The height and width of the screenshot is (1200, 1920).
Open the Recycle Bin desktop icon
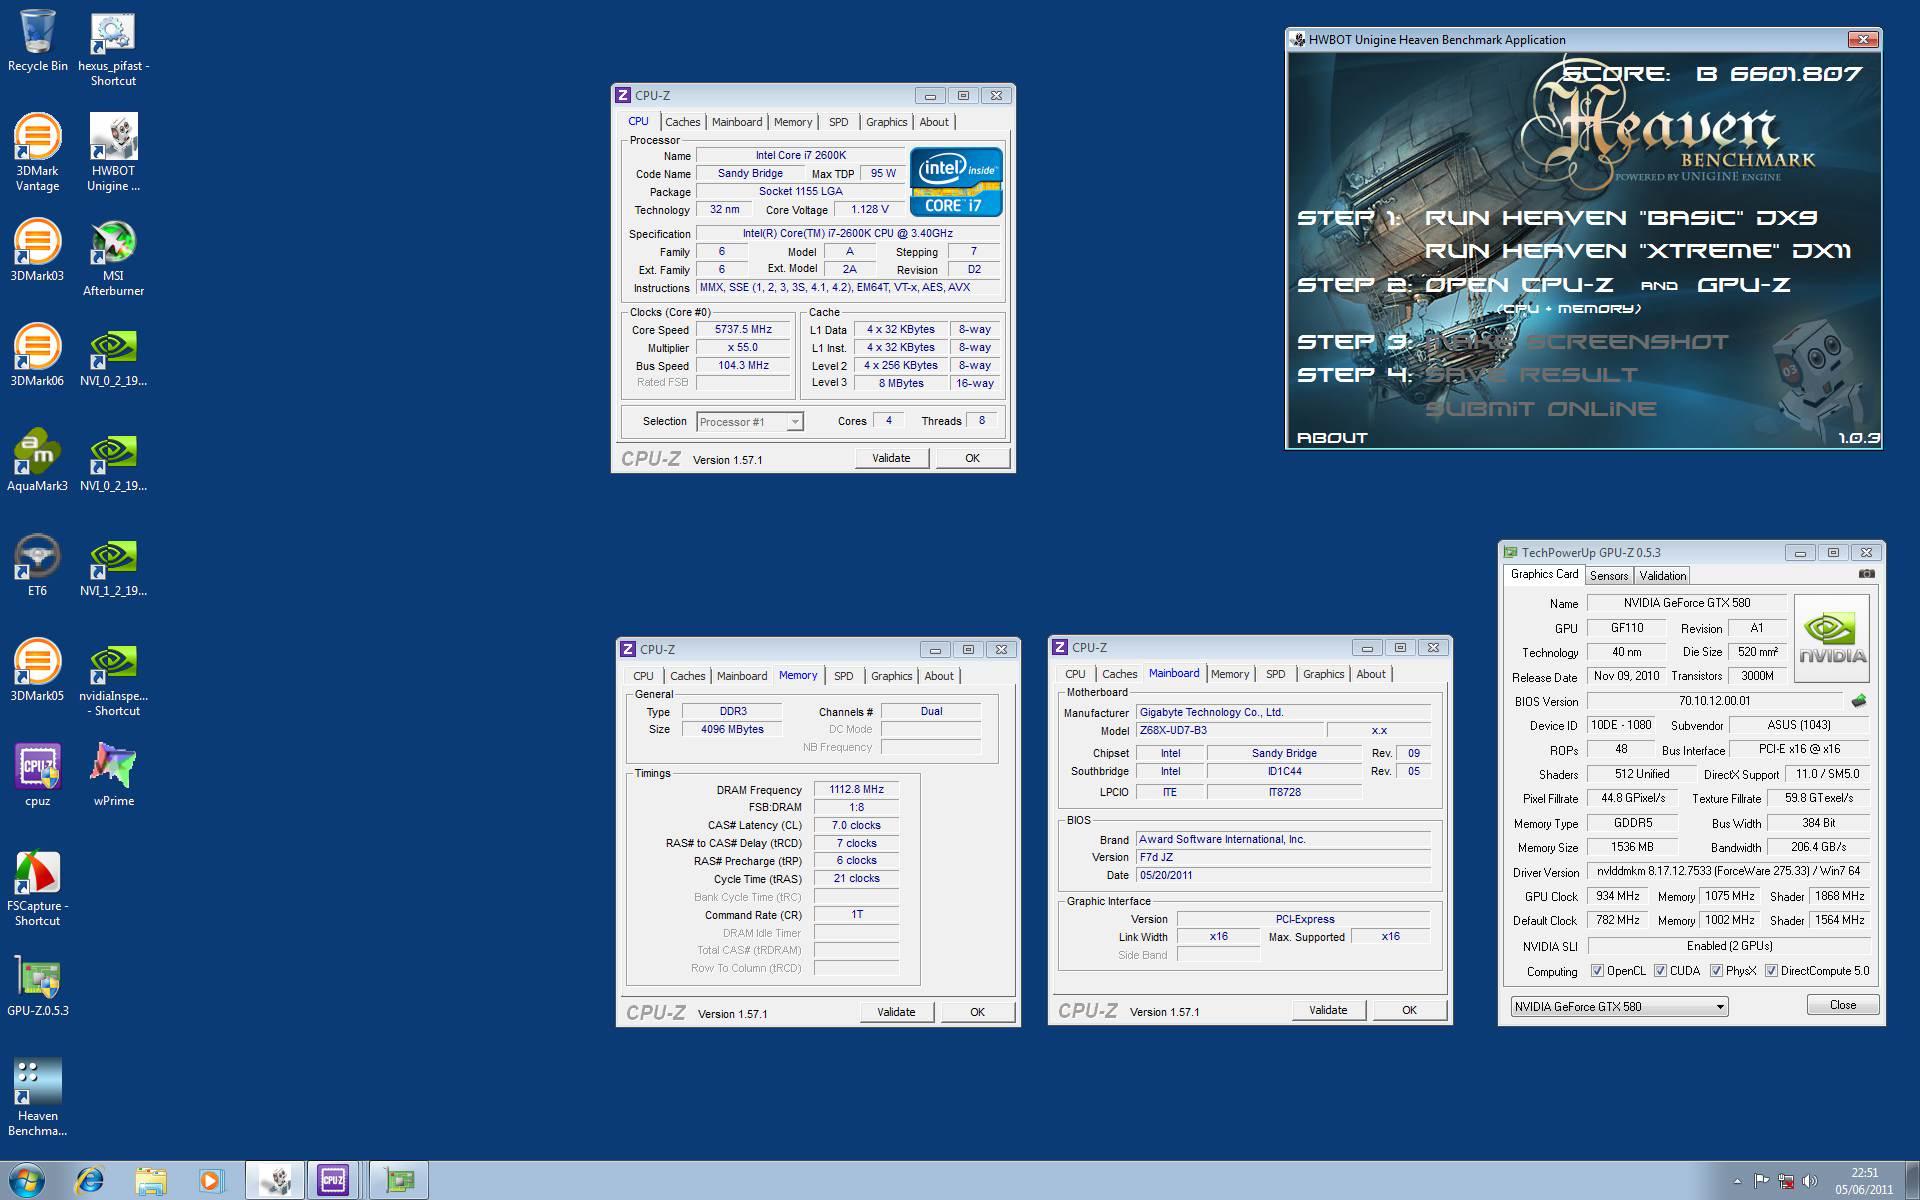coord(37,42)
